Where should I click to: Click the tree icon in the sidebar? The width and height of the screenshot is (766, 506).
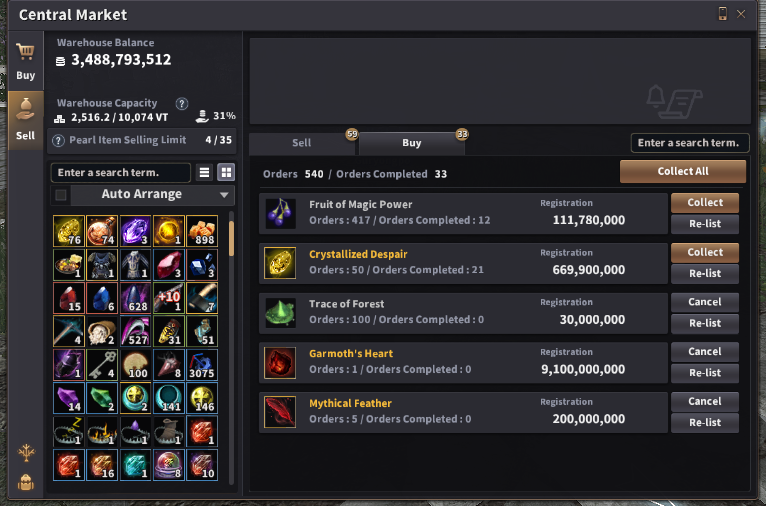pos(26,453)
